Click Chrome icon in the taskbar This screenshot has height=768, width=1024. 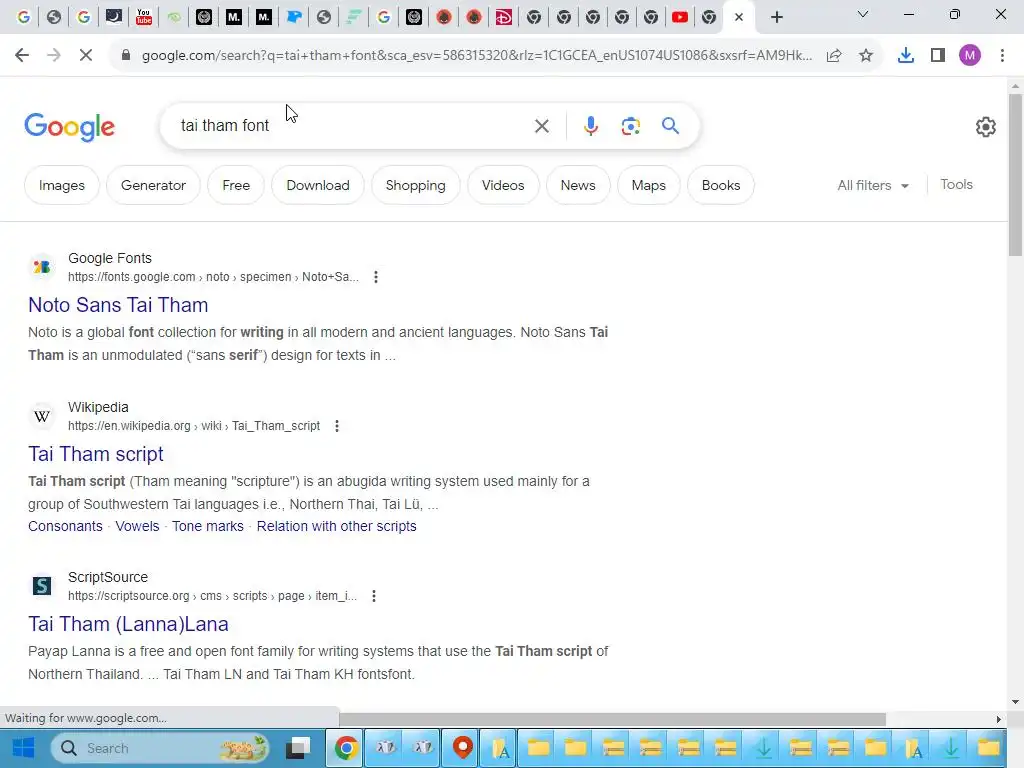346,748
